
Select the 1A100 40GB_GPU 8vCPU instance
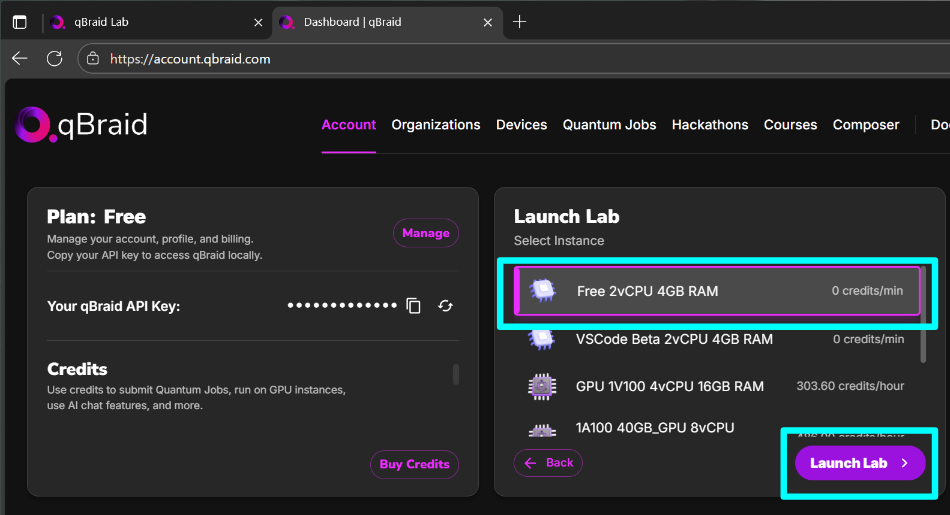[717, 428]
